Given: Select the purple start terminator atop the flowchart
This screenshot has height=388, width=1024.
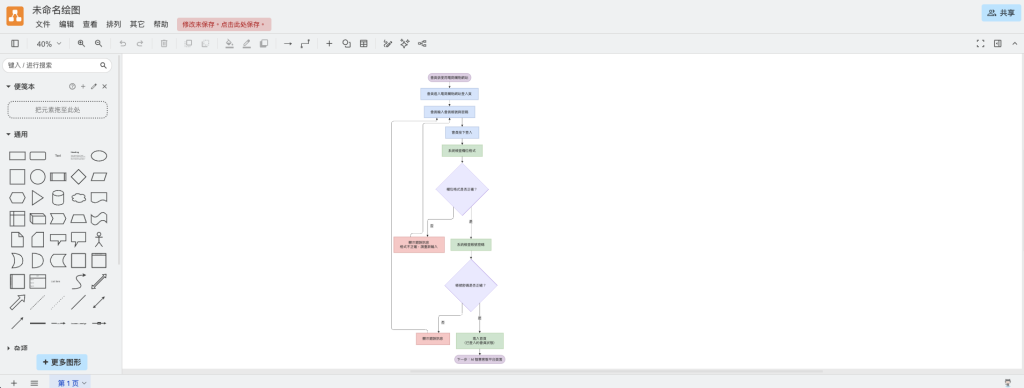Looking at the screenshot, I should coord(449,77).
